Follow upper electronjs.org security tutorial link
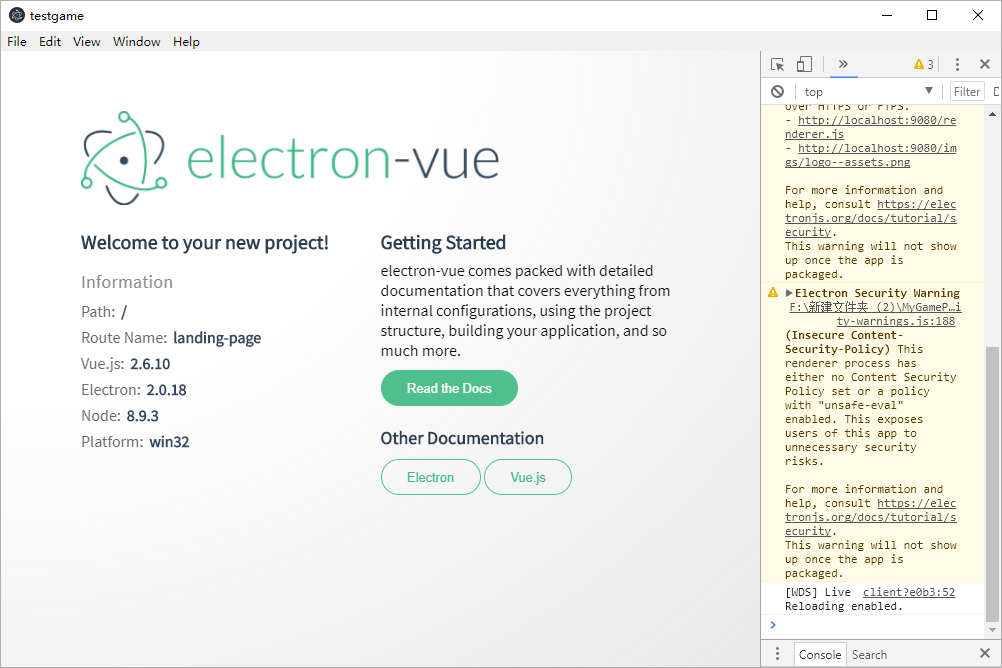 pyautogui.click(x=870, y=218)
